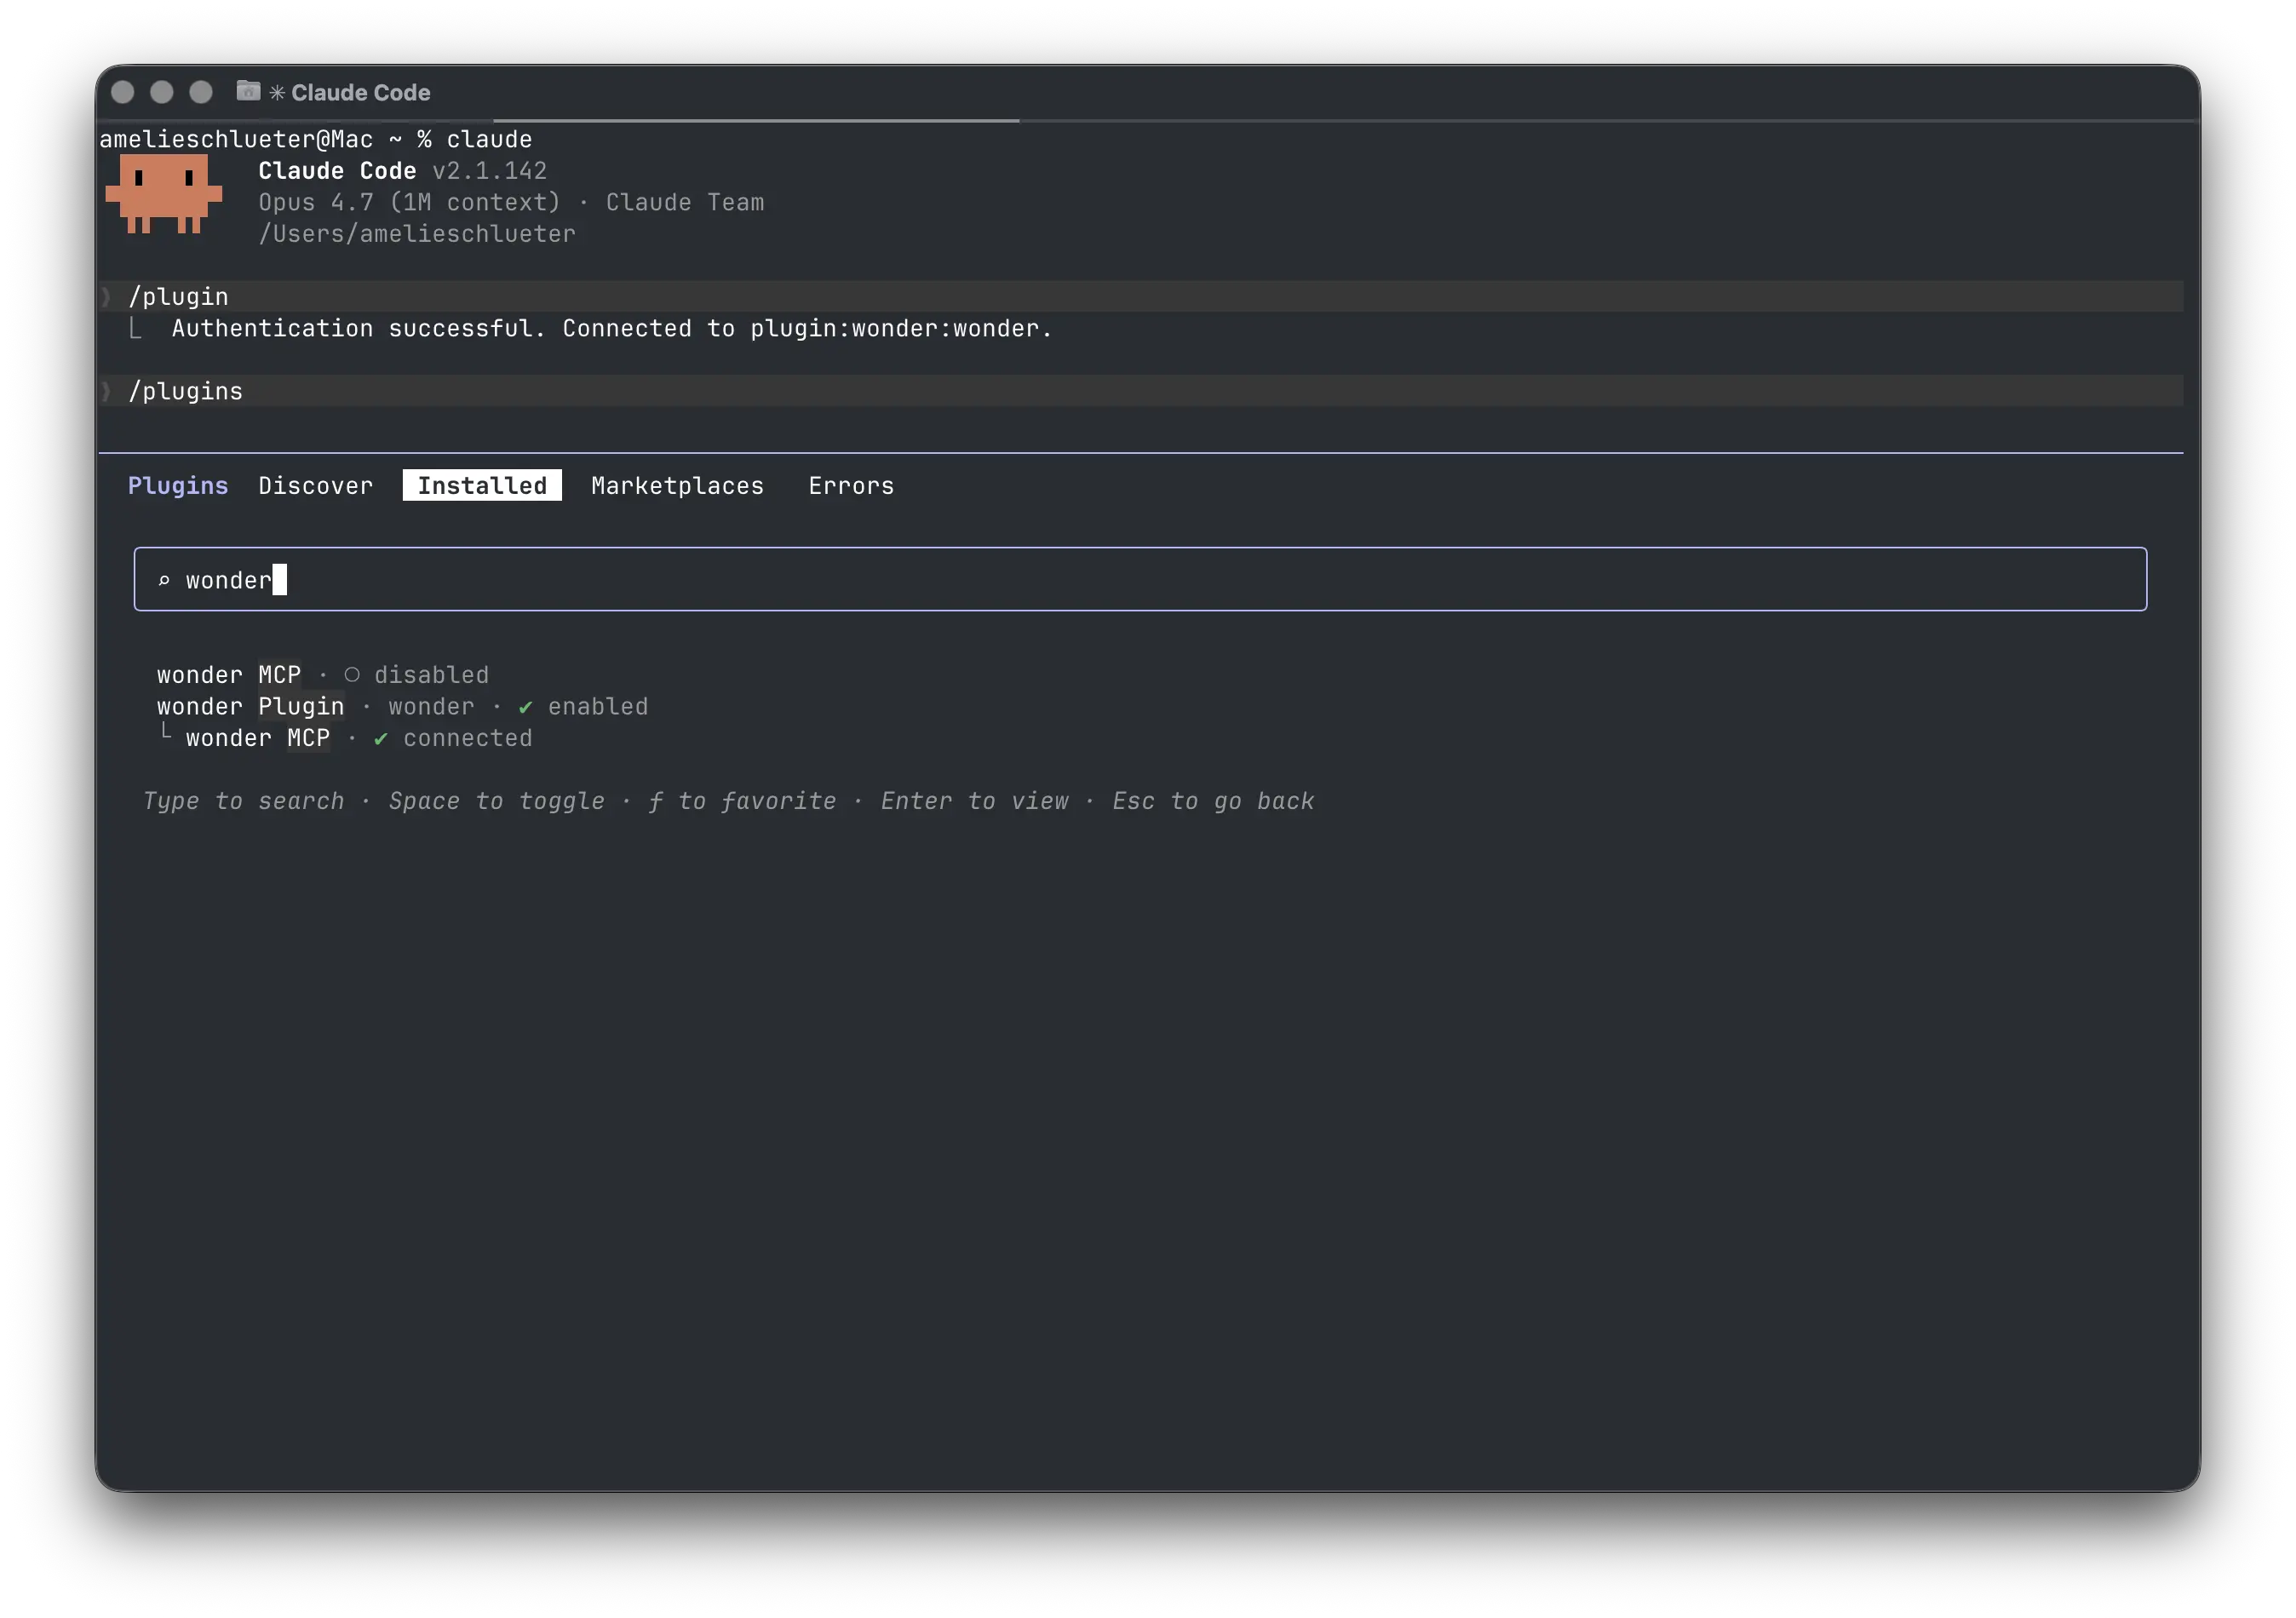Click the /plugins command line

click(x=1140, y=391)
